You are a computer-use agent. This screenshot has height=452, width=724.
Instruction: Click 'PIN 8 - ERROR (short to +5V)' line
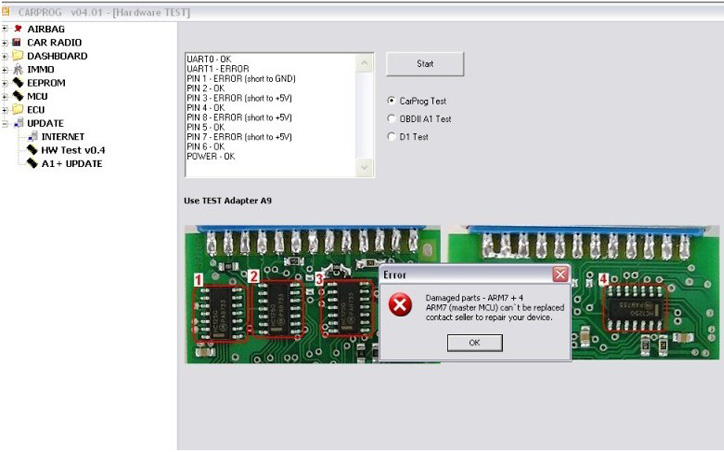coord(239,117)
